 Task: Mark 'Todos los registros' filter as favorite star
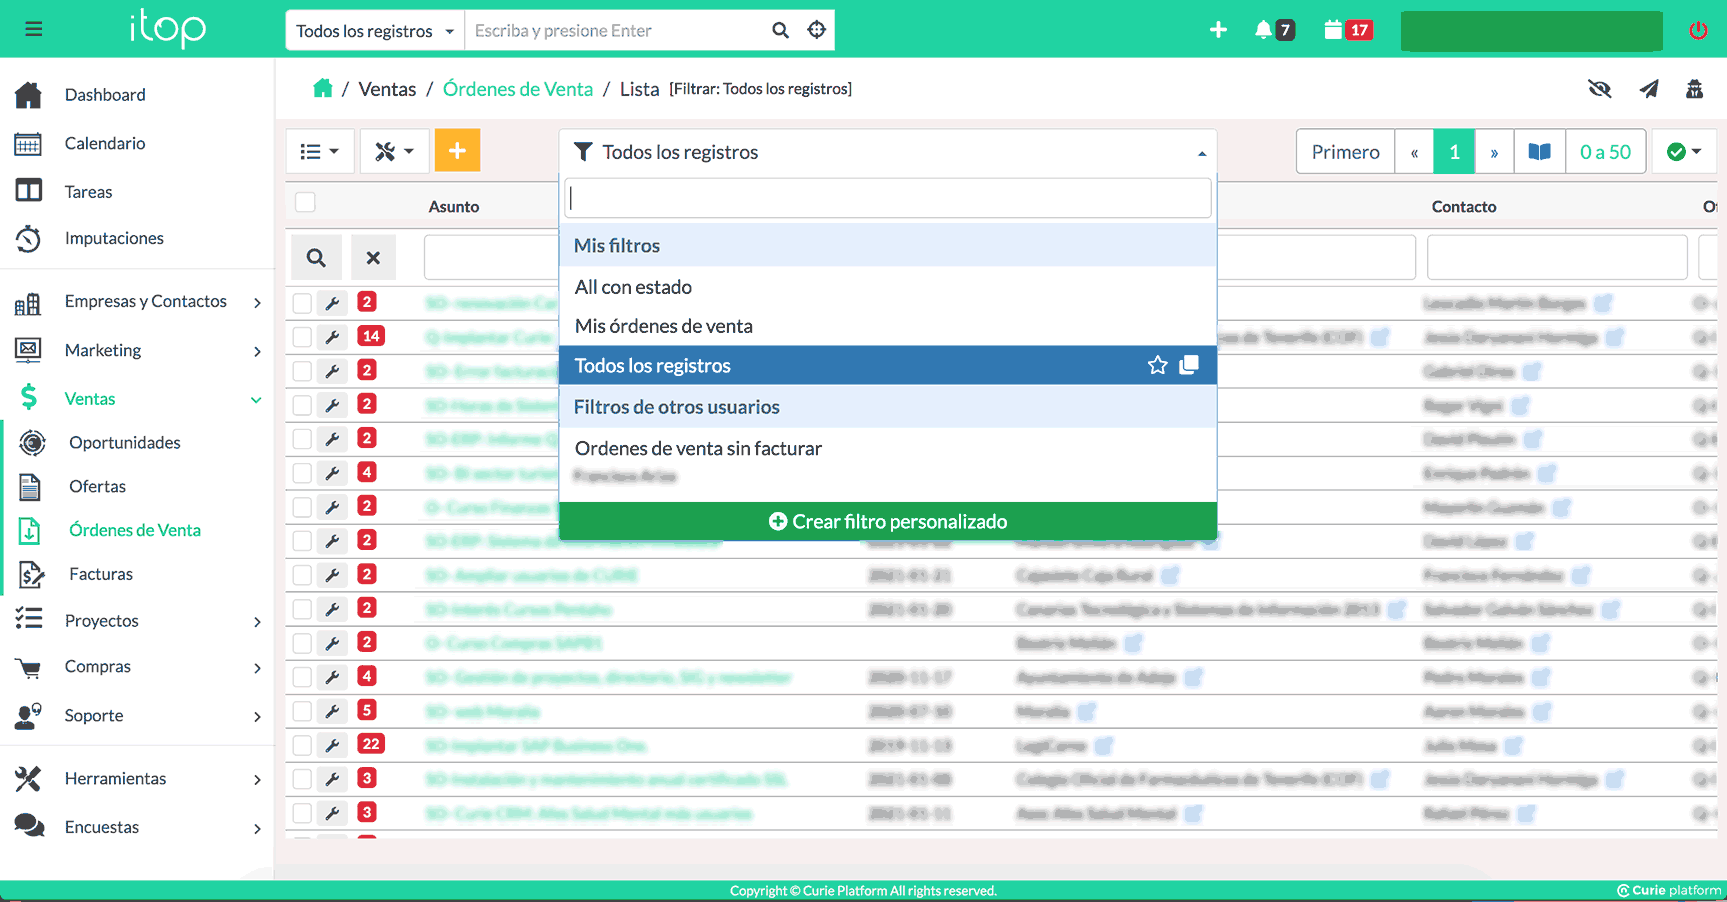1157,366
